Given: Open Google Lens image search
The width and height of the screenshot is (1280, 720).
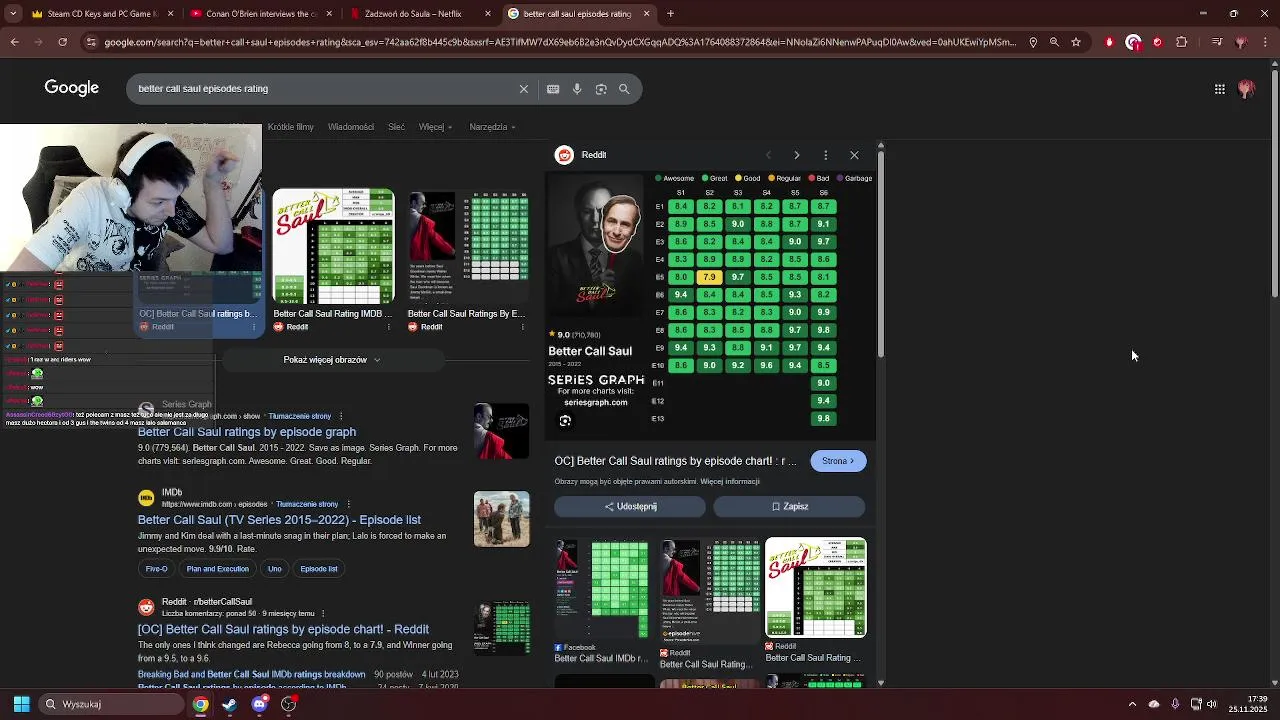Looking at the screenshot, I should click(601, 89).
